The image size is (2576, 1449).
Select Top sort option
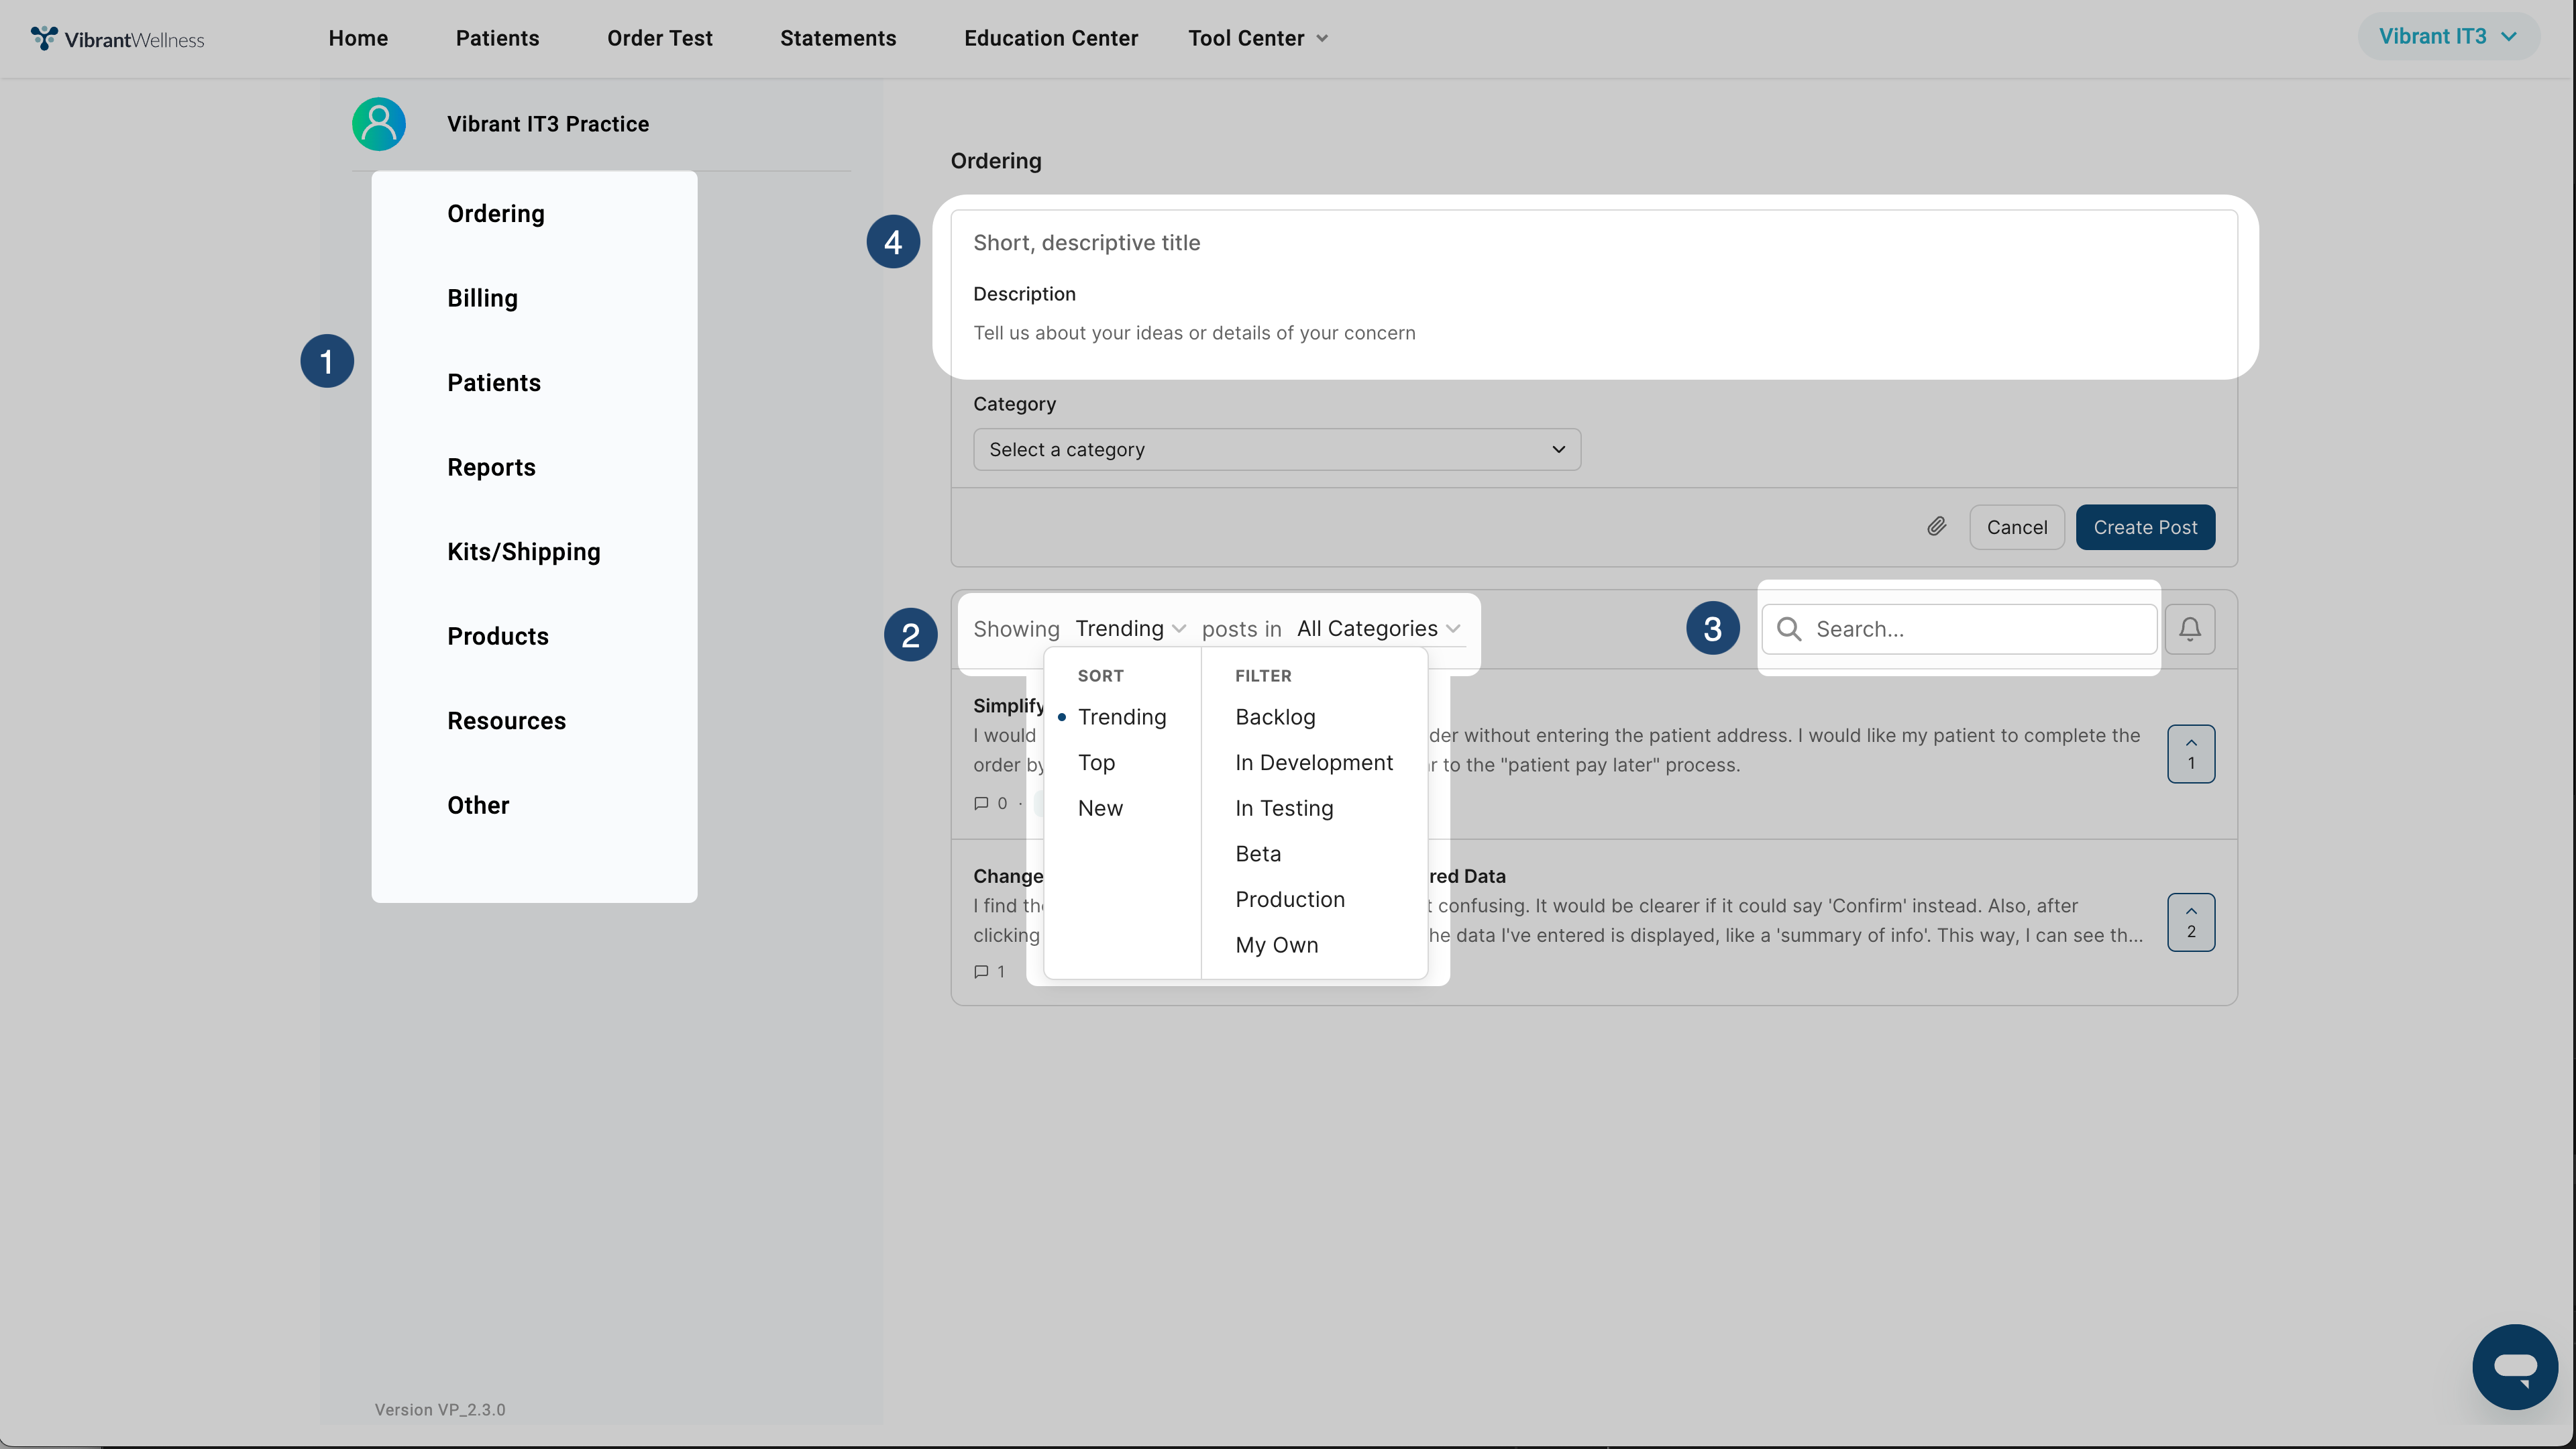(x=1096, y=762)
